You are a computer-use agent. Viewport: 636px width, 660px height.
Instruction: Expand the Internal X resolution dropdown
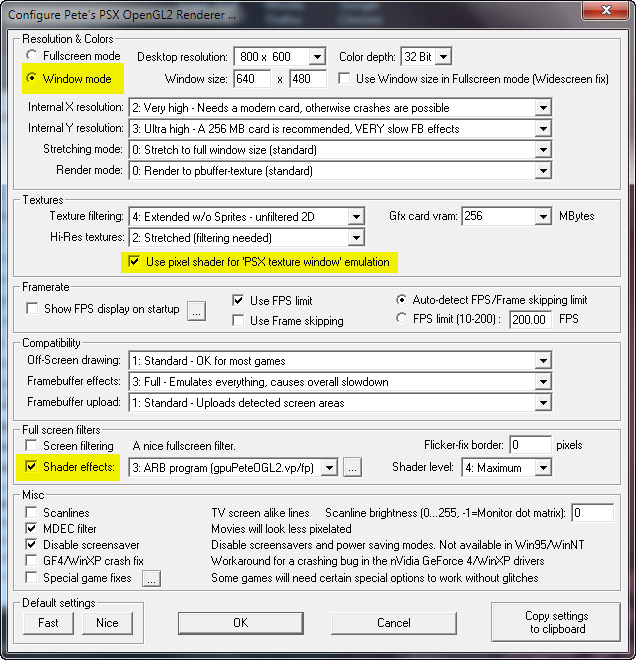(x=340, y=108)
